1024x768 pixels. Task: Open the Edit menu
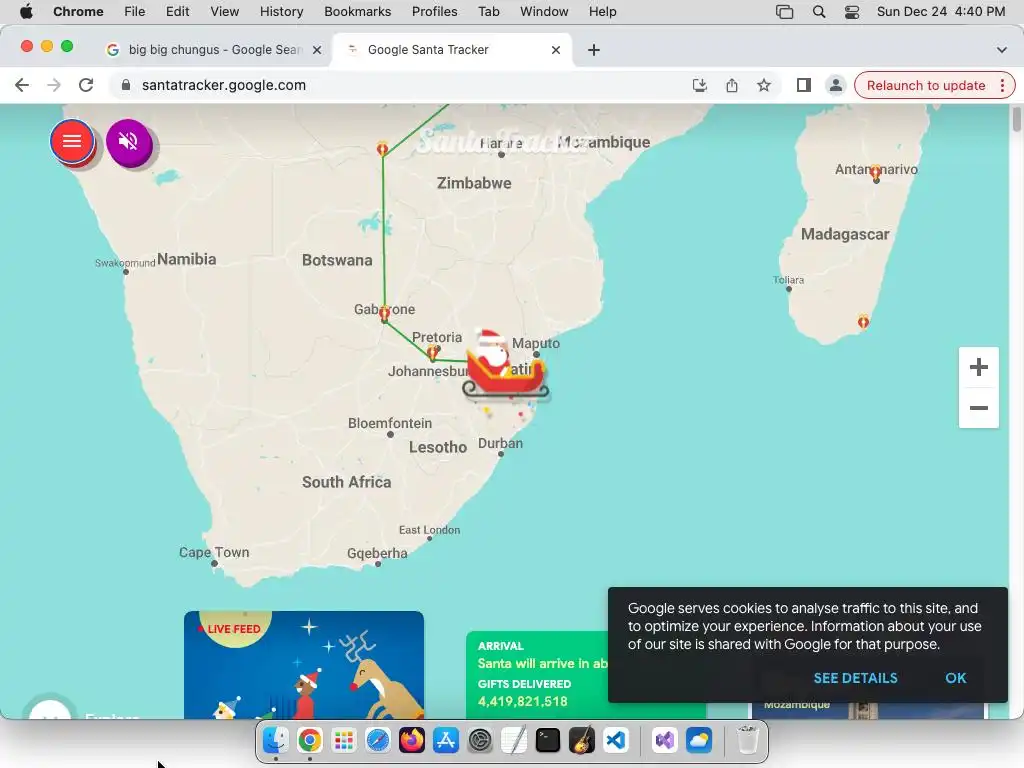[x=177, y=11]
